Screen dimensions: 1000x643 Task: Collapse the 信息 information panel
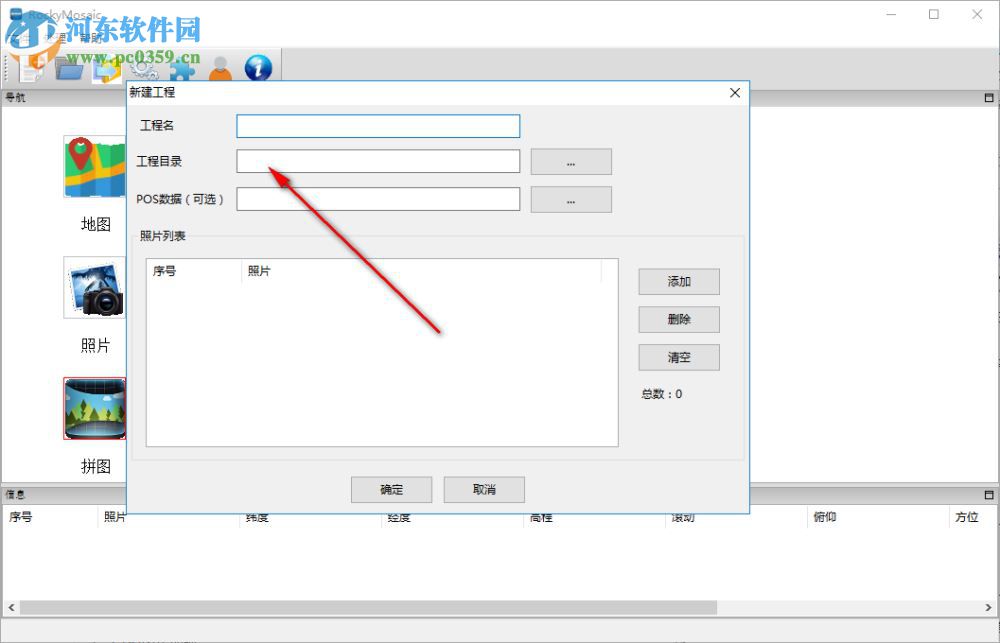988,493
